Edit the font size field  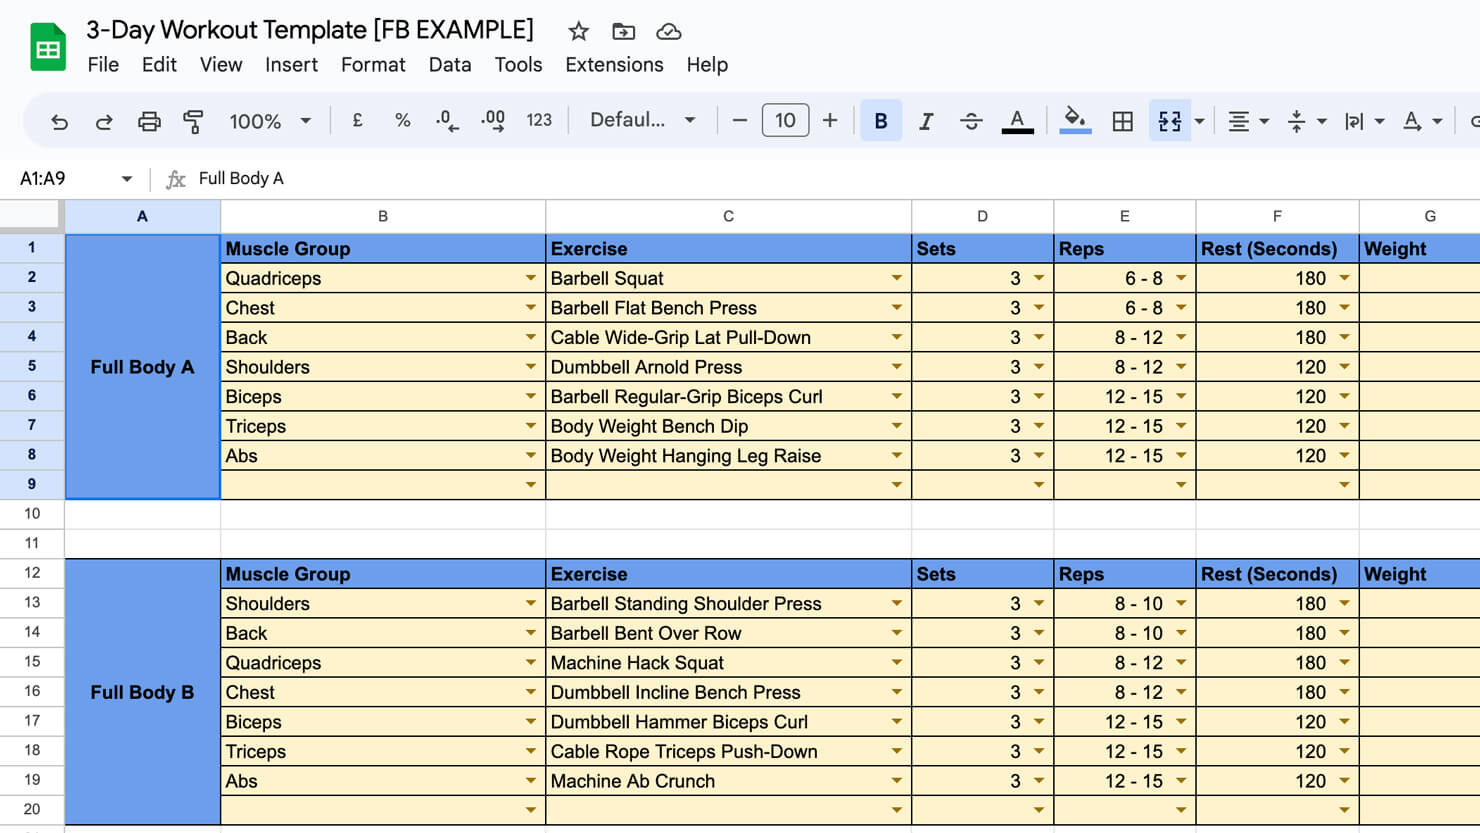click(x=785, y=120)
